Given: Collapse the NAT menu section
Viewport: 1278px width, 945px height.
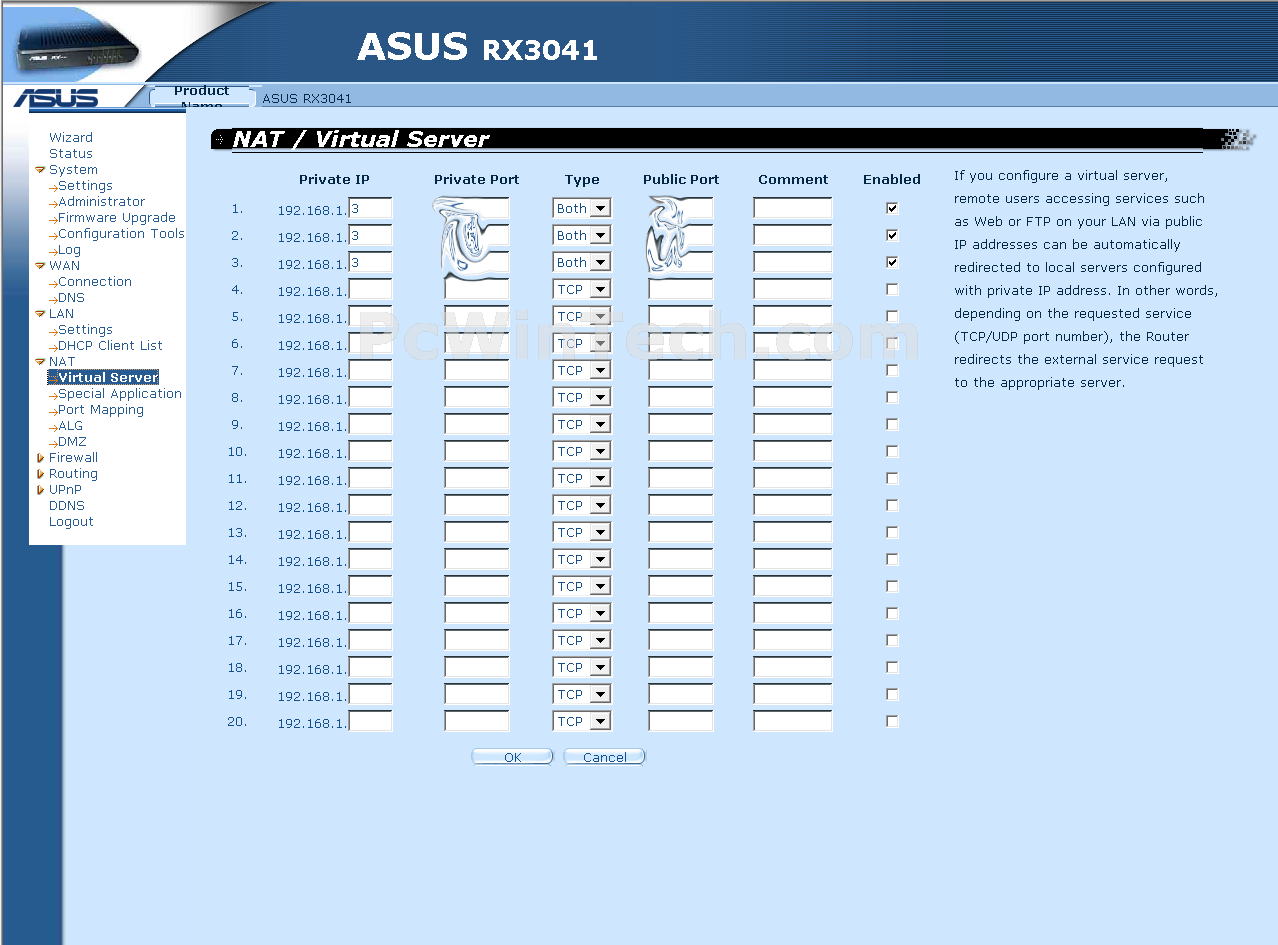Looking at the screenshot, I should [40, 362].
